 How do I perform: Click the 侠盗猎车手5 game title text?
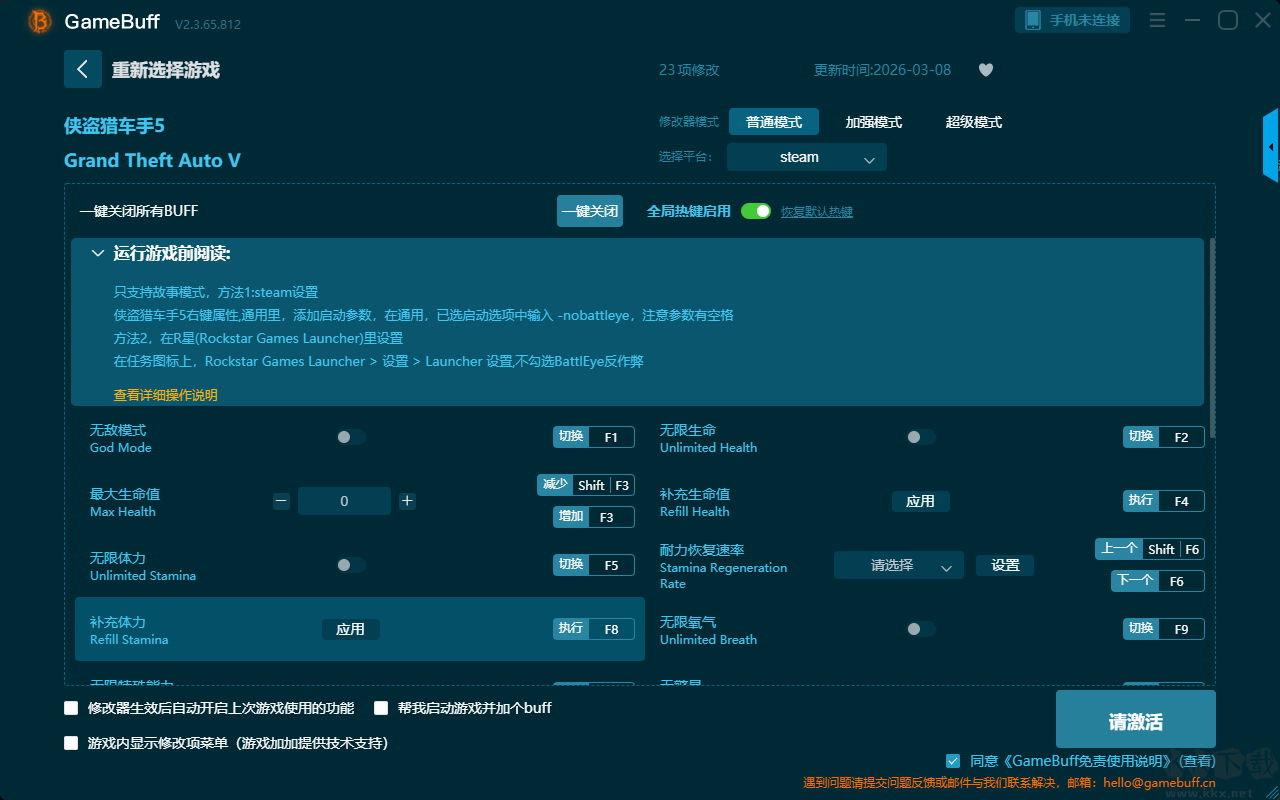114,126
